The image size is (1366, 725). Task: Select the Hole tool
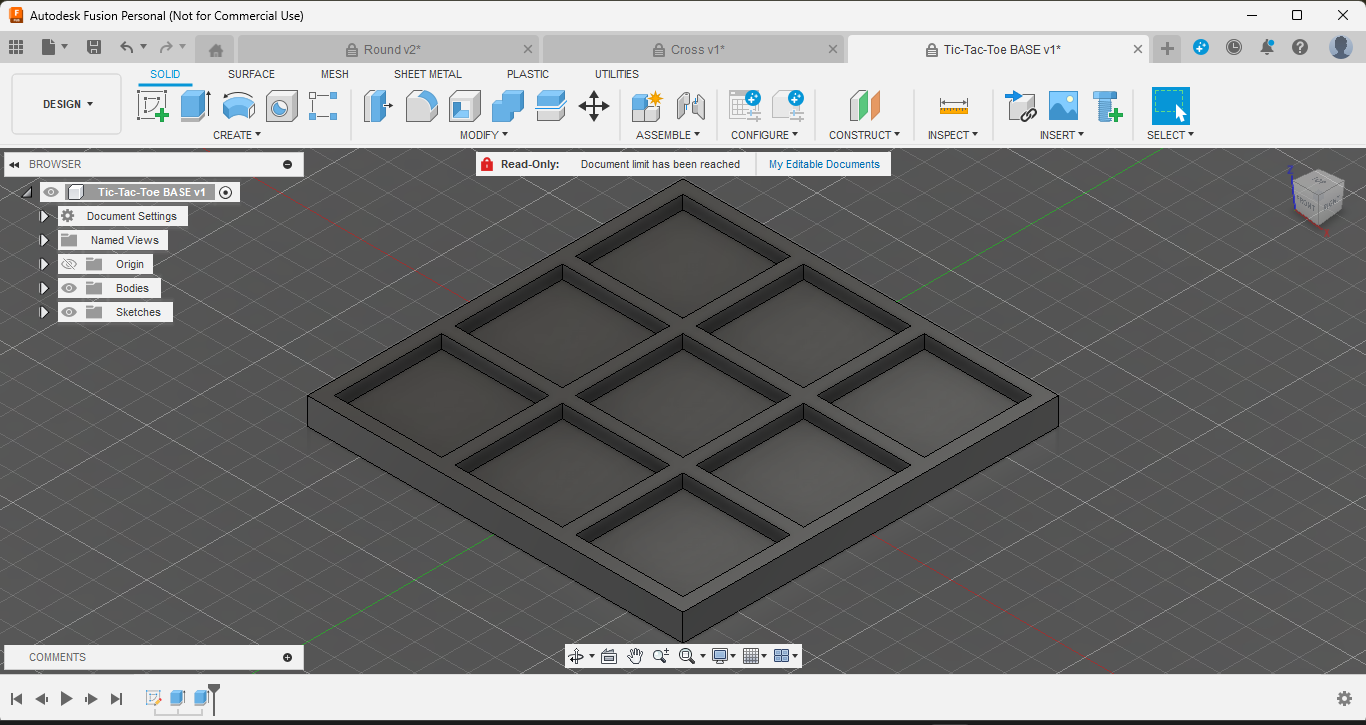coord(281,106)
